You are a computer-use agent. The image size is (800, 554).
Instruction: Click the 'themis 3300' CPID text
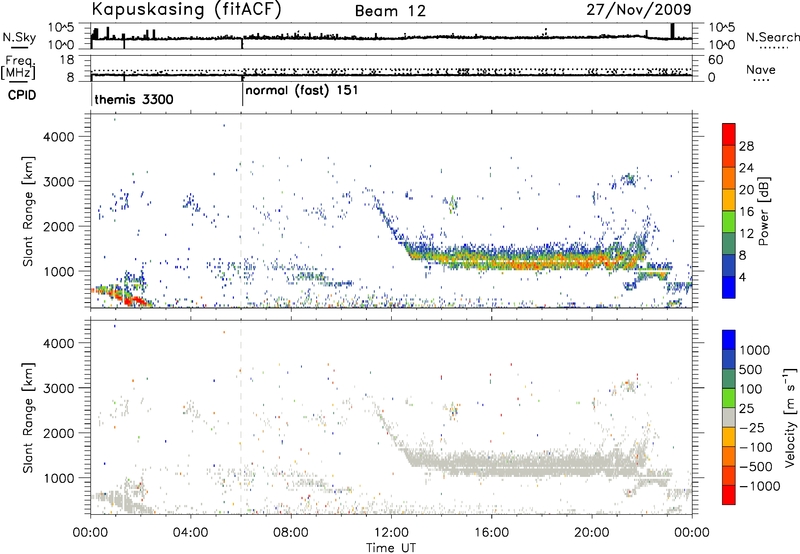click(x=134, y=99)
